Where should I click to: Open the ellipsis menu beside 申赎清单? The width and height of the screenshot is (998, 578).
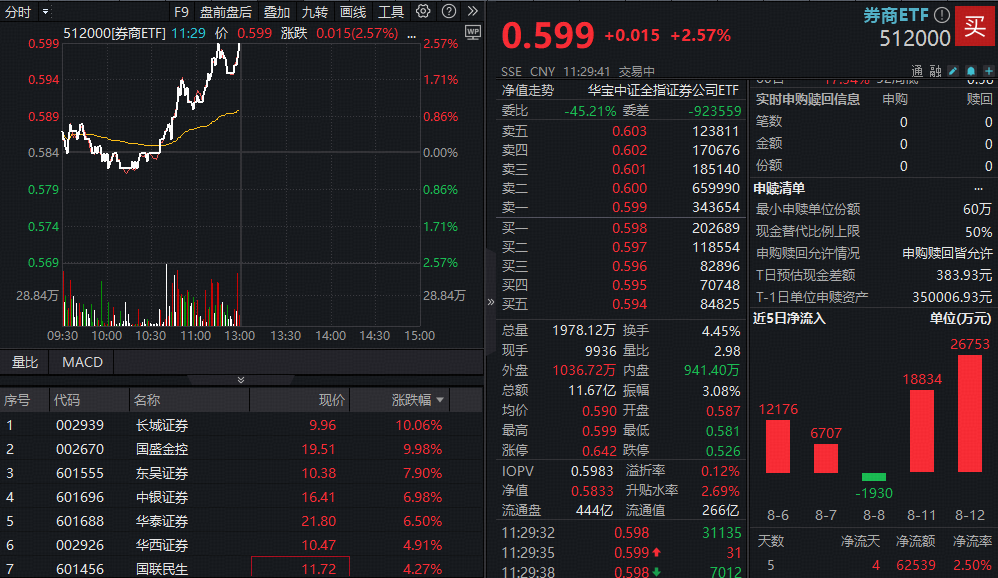coord(981,189)
